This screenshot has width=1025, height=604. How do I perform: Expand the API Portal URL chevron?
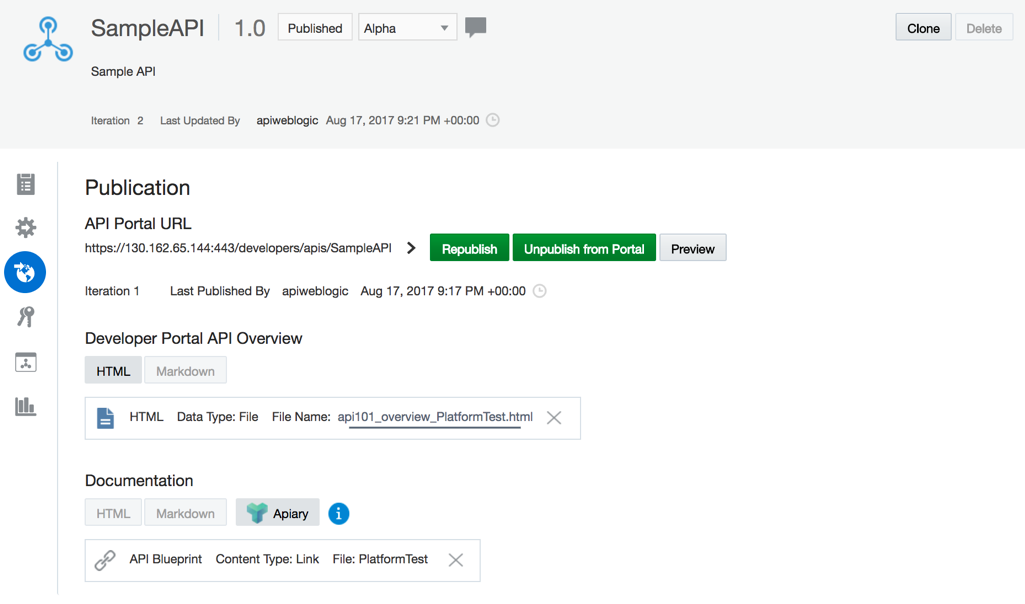pyautogui.click(x=411, y=248)
